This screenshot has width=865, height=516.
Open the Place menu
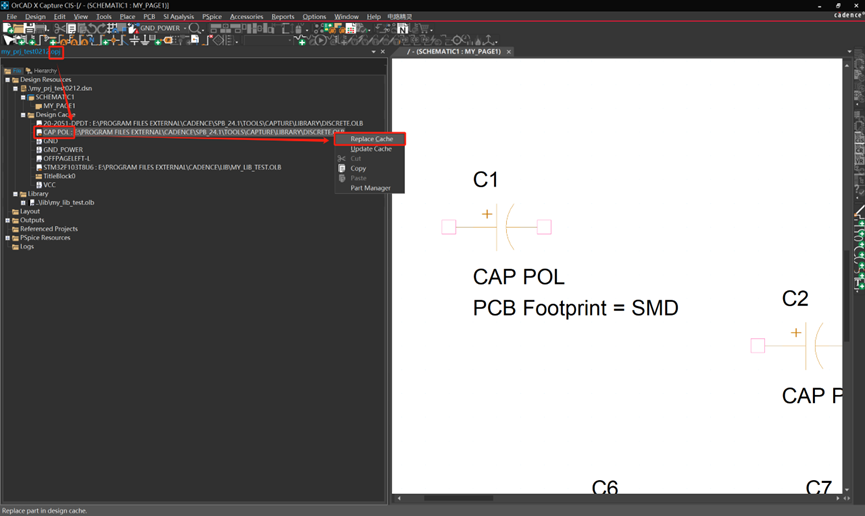pyautogui.click(x=127, y=17)
